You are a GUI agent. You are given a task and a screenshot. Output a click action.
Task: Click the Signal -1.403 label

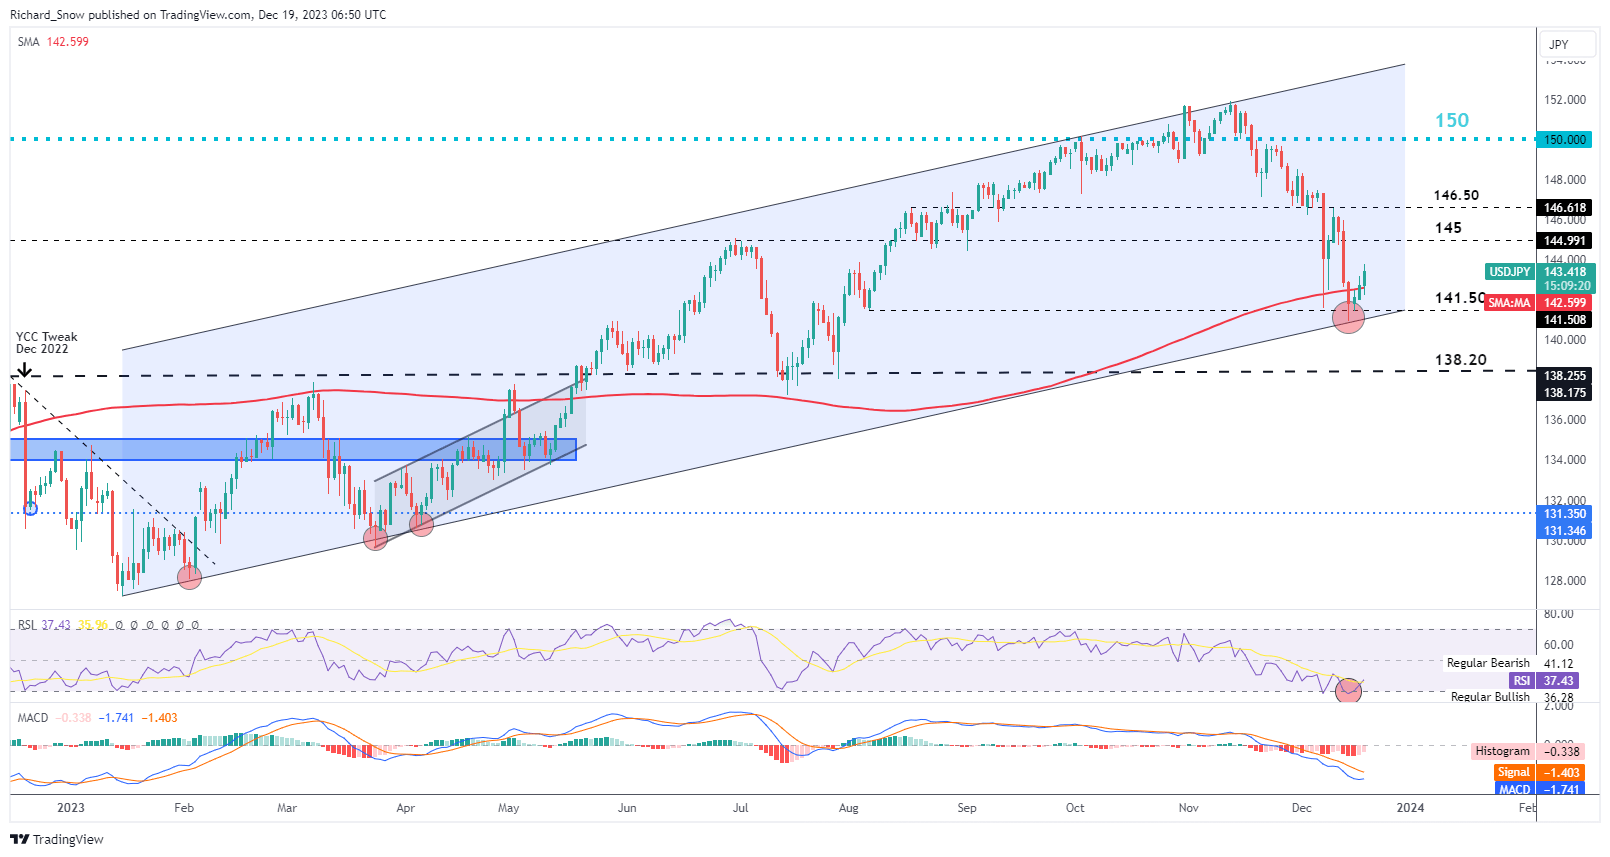[x=1539, y=773]
